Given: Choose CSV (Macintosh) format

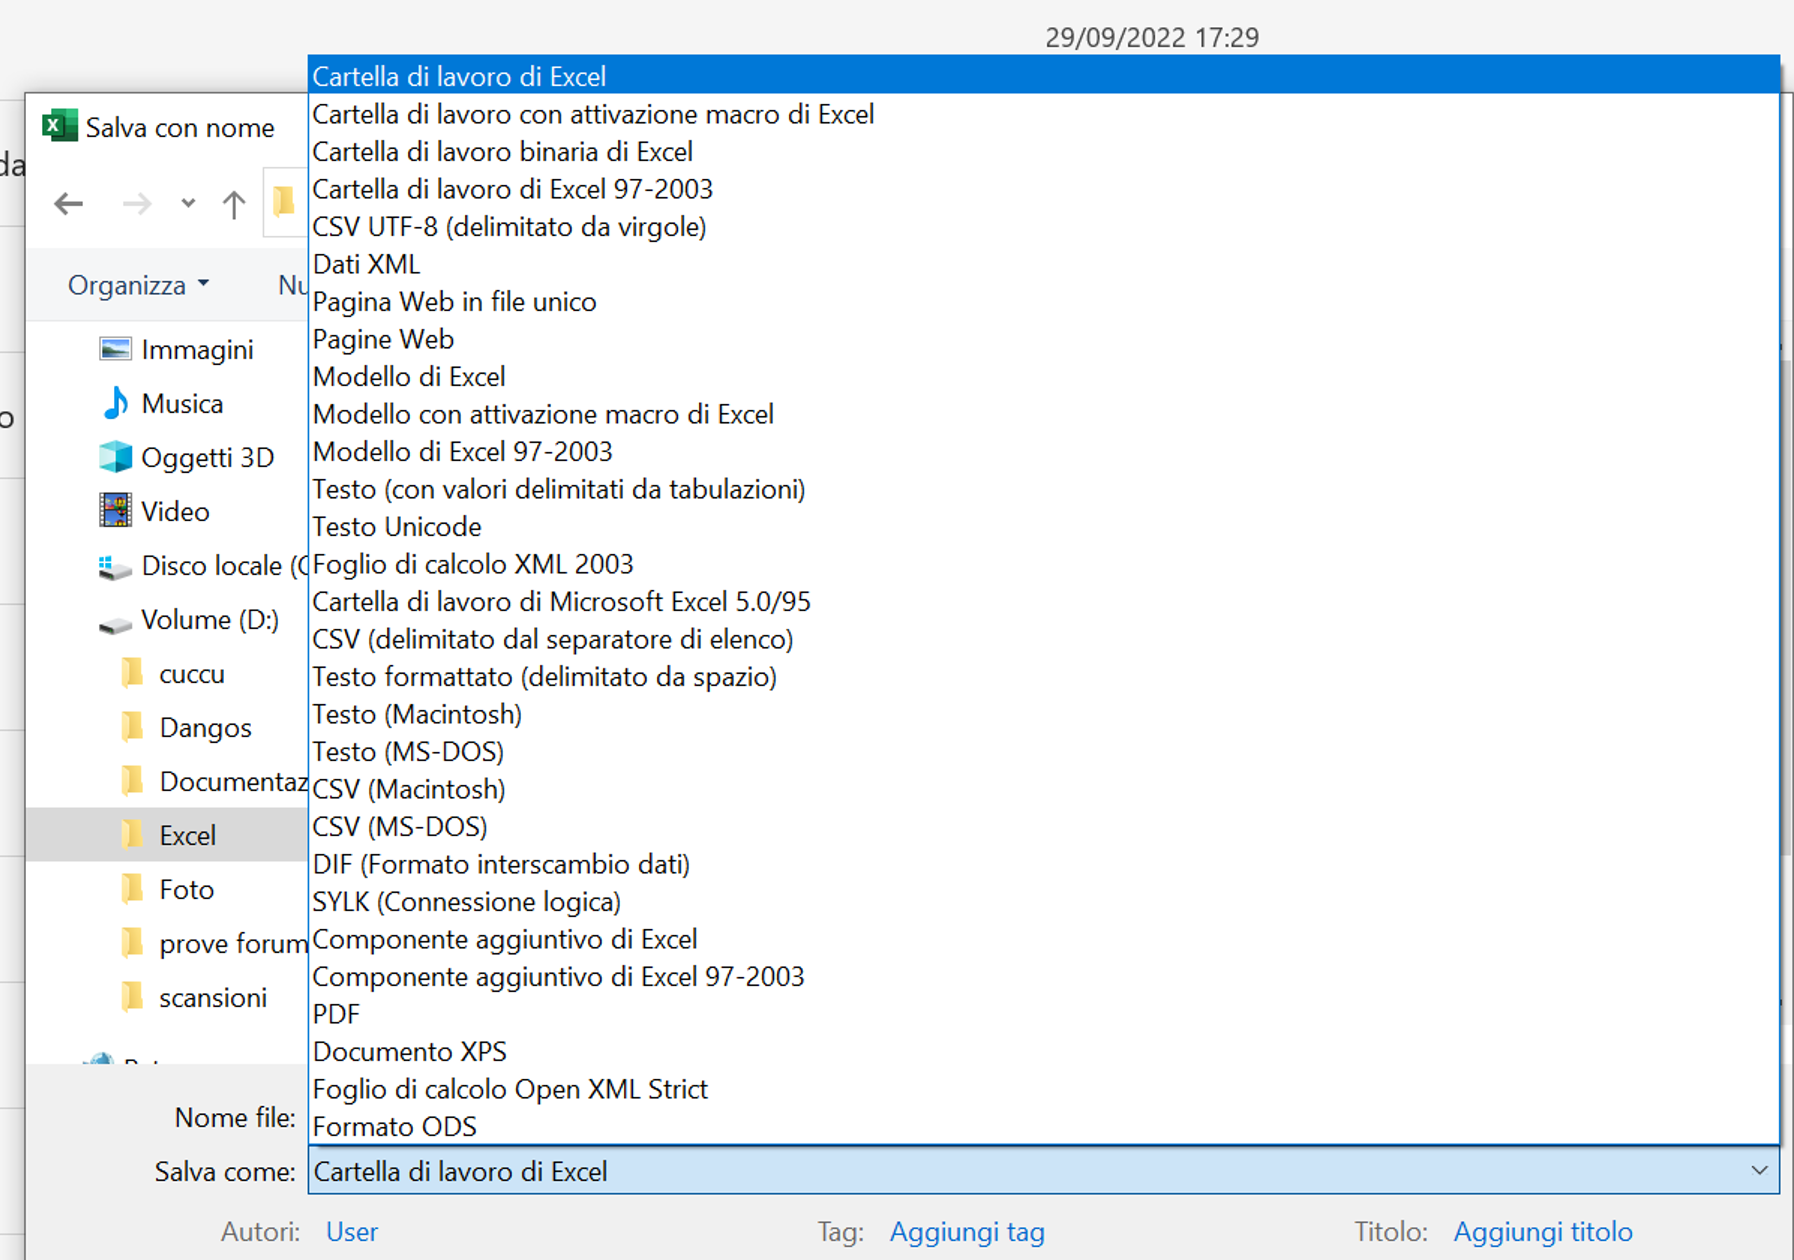Looking at the screenshot, I should click(1044, 789).
